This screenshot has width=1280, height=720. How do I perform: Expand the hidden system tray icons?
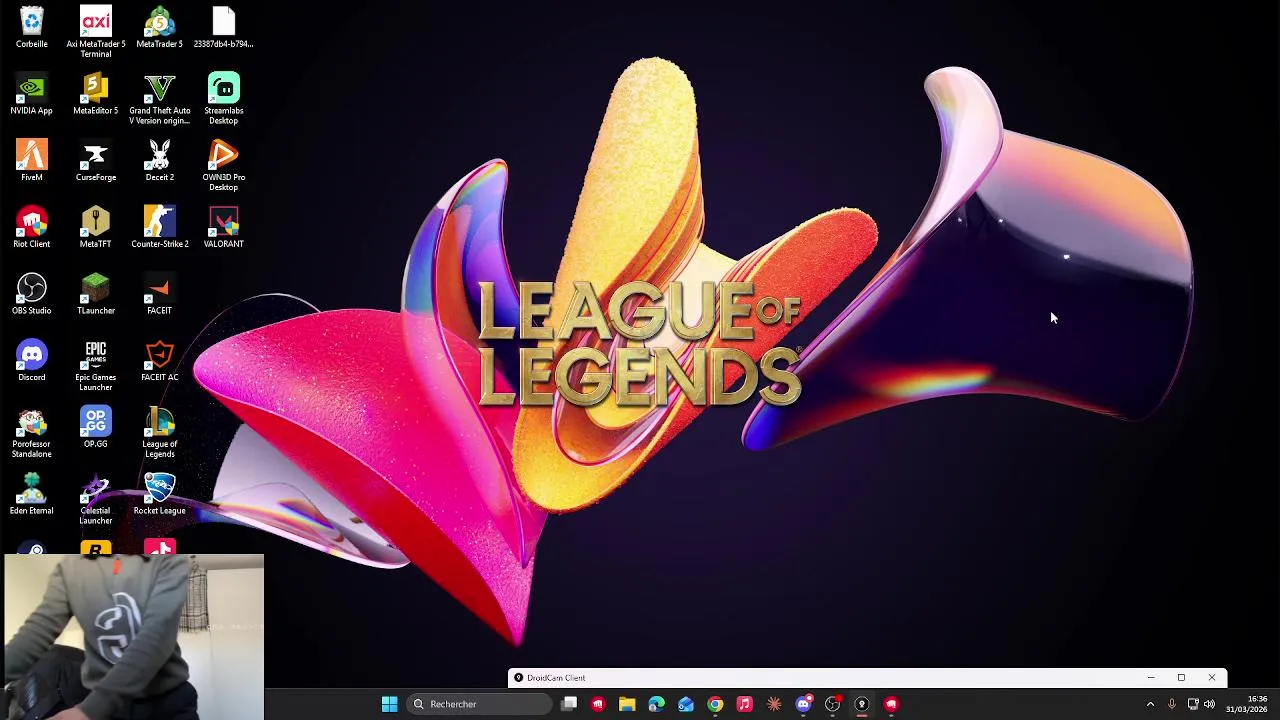[1150, 704]
